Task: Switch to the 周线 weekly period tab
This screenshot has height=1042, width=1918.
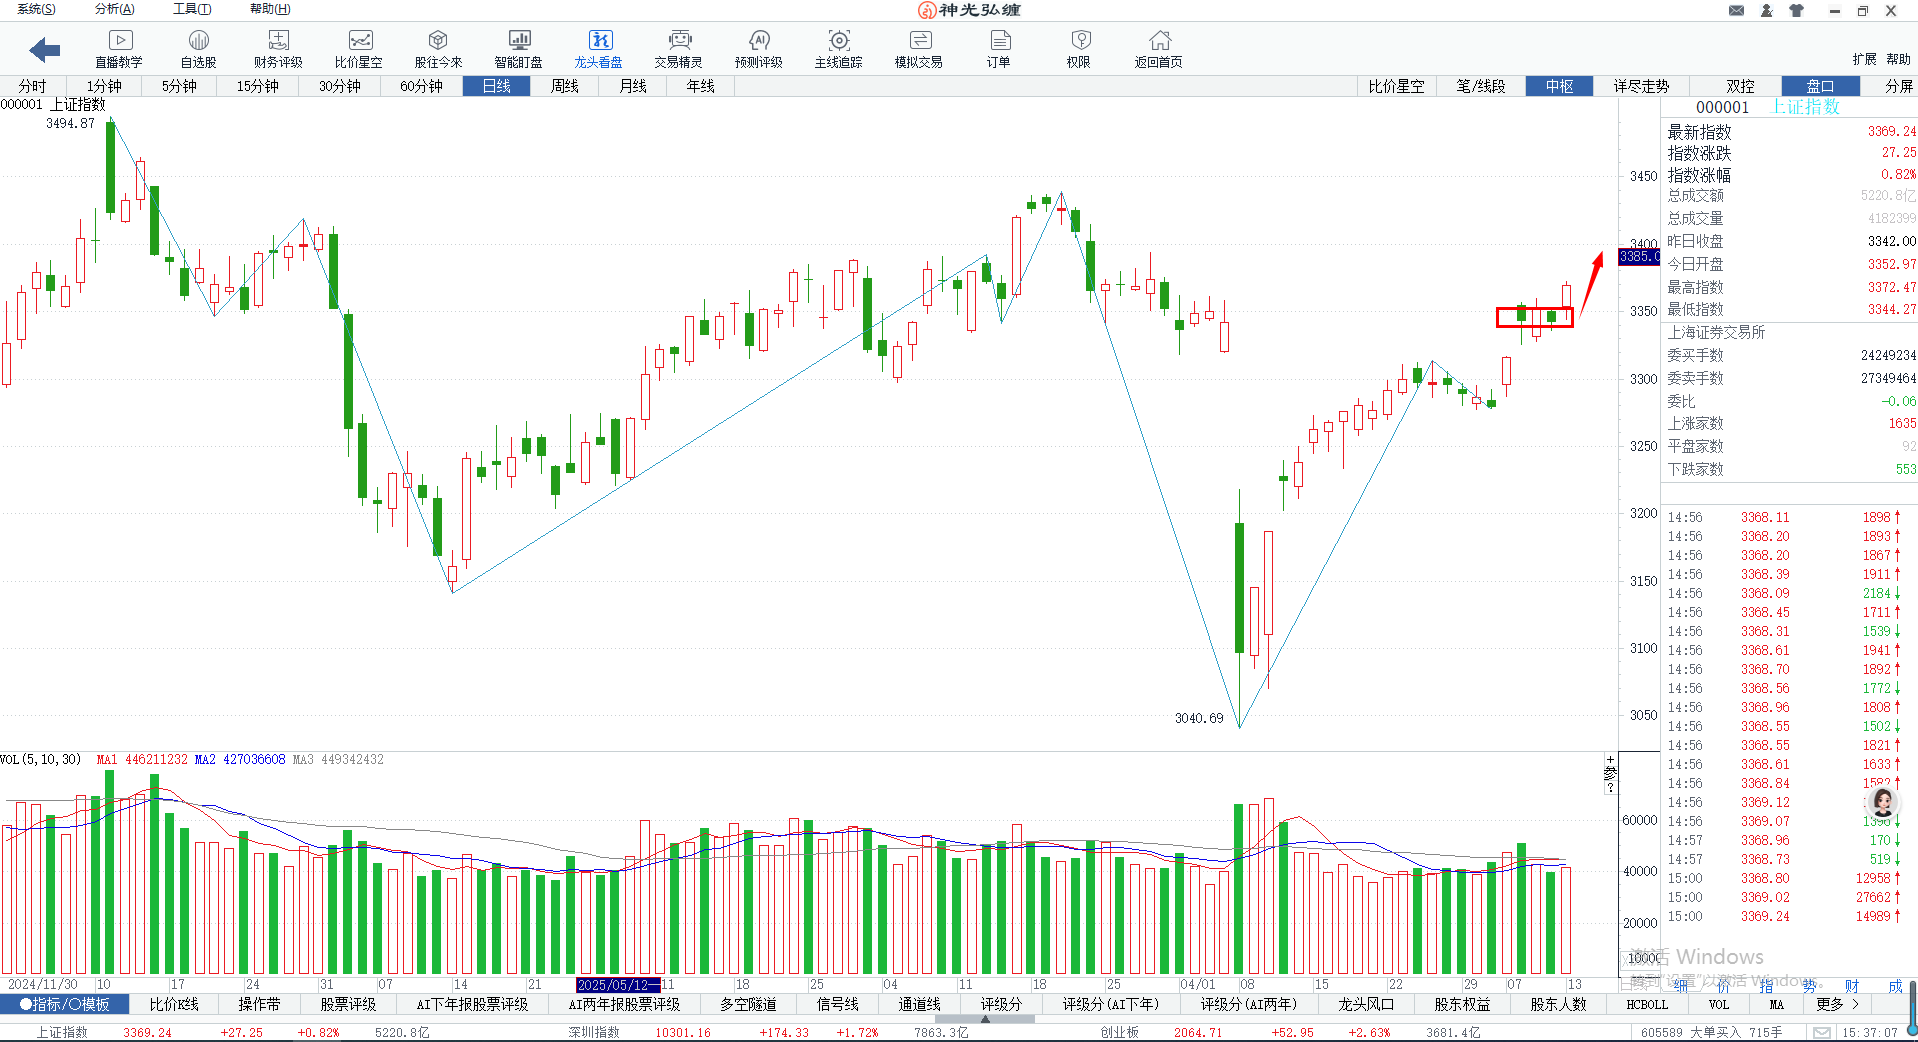Action: pos(564,86)
